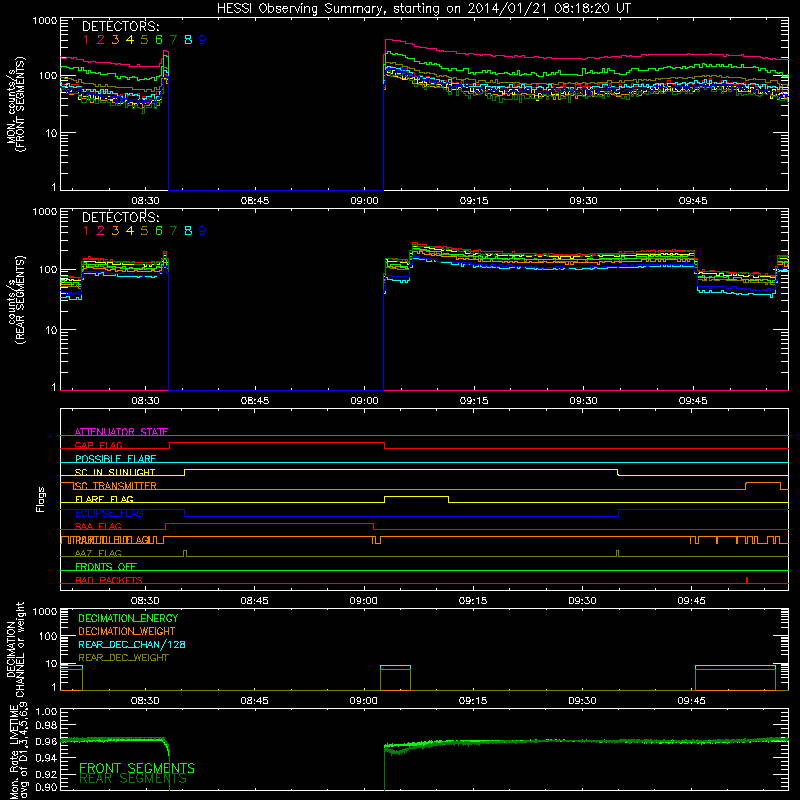Click the DECIMATION CHANNEL or weight axis title
This screenshot has height=800, width=800.
15,649
